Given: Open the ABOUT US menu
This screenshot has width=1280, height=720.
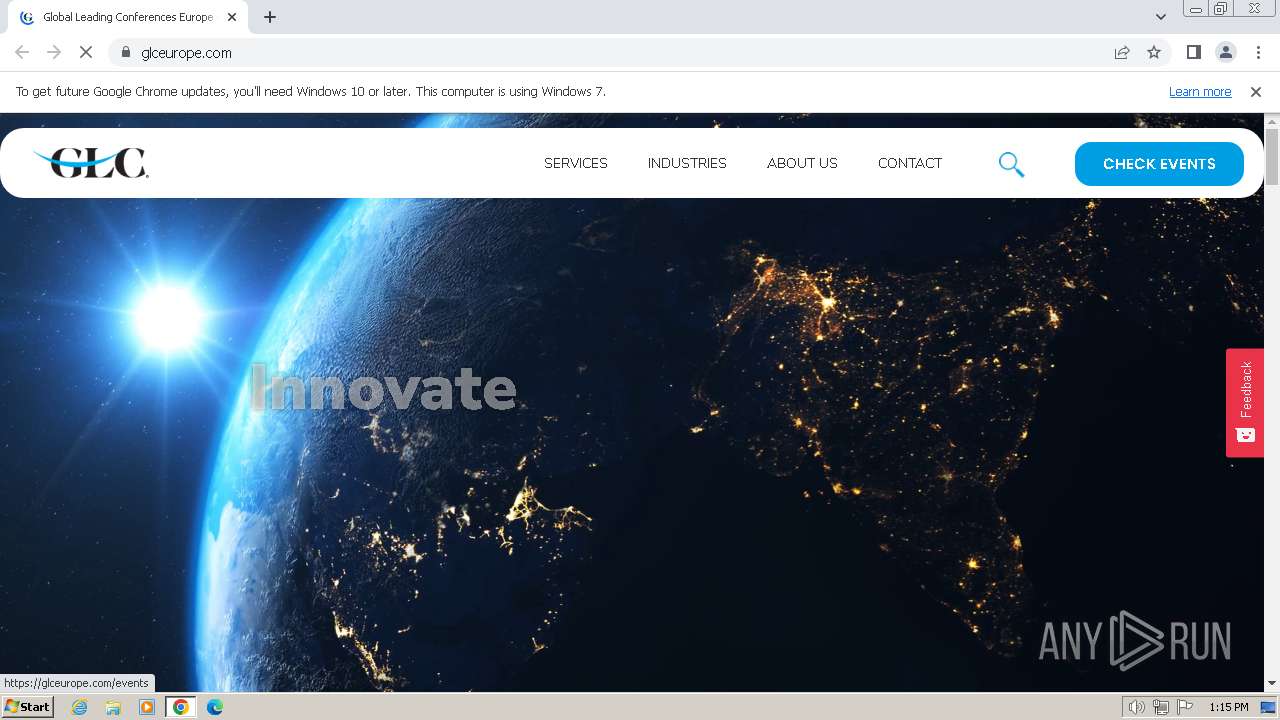Looking at the screenshot, I should [x=802, y=163].
